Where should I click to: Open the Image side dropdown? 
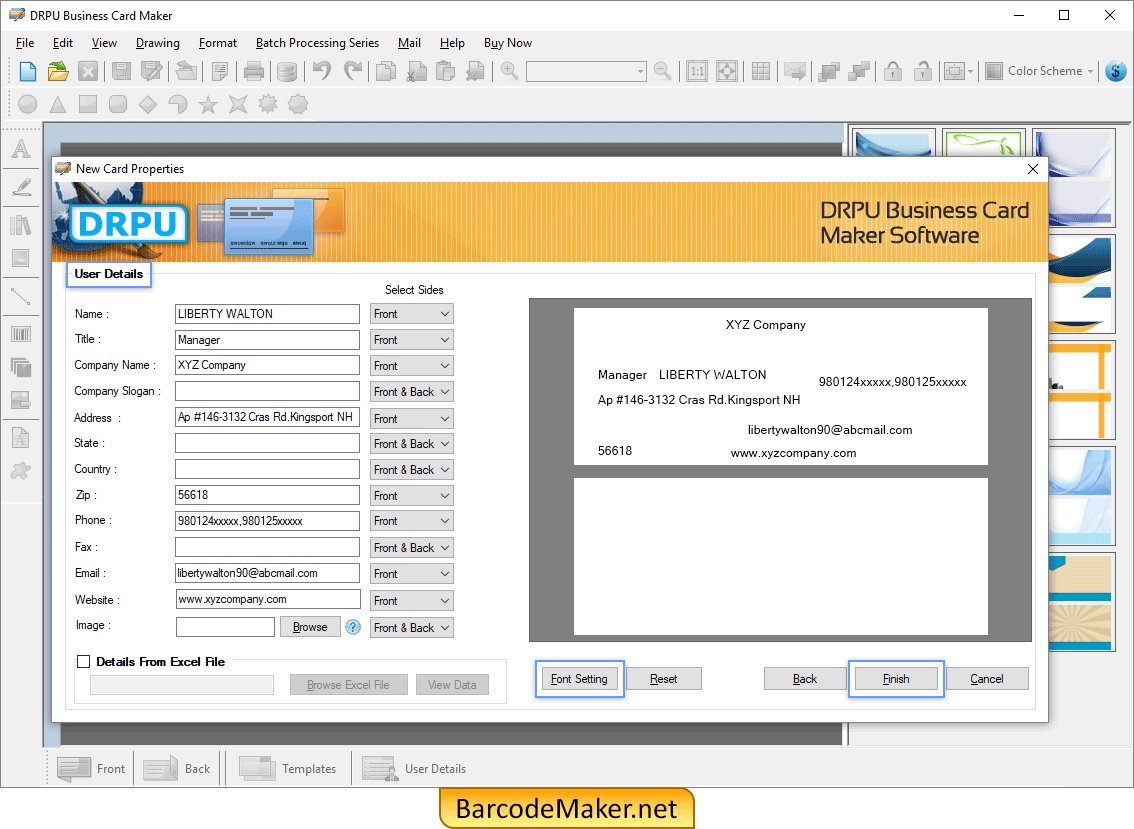(412, 628)
